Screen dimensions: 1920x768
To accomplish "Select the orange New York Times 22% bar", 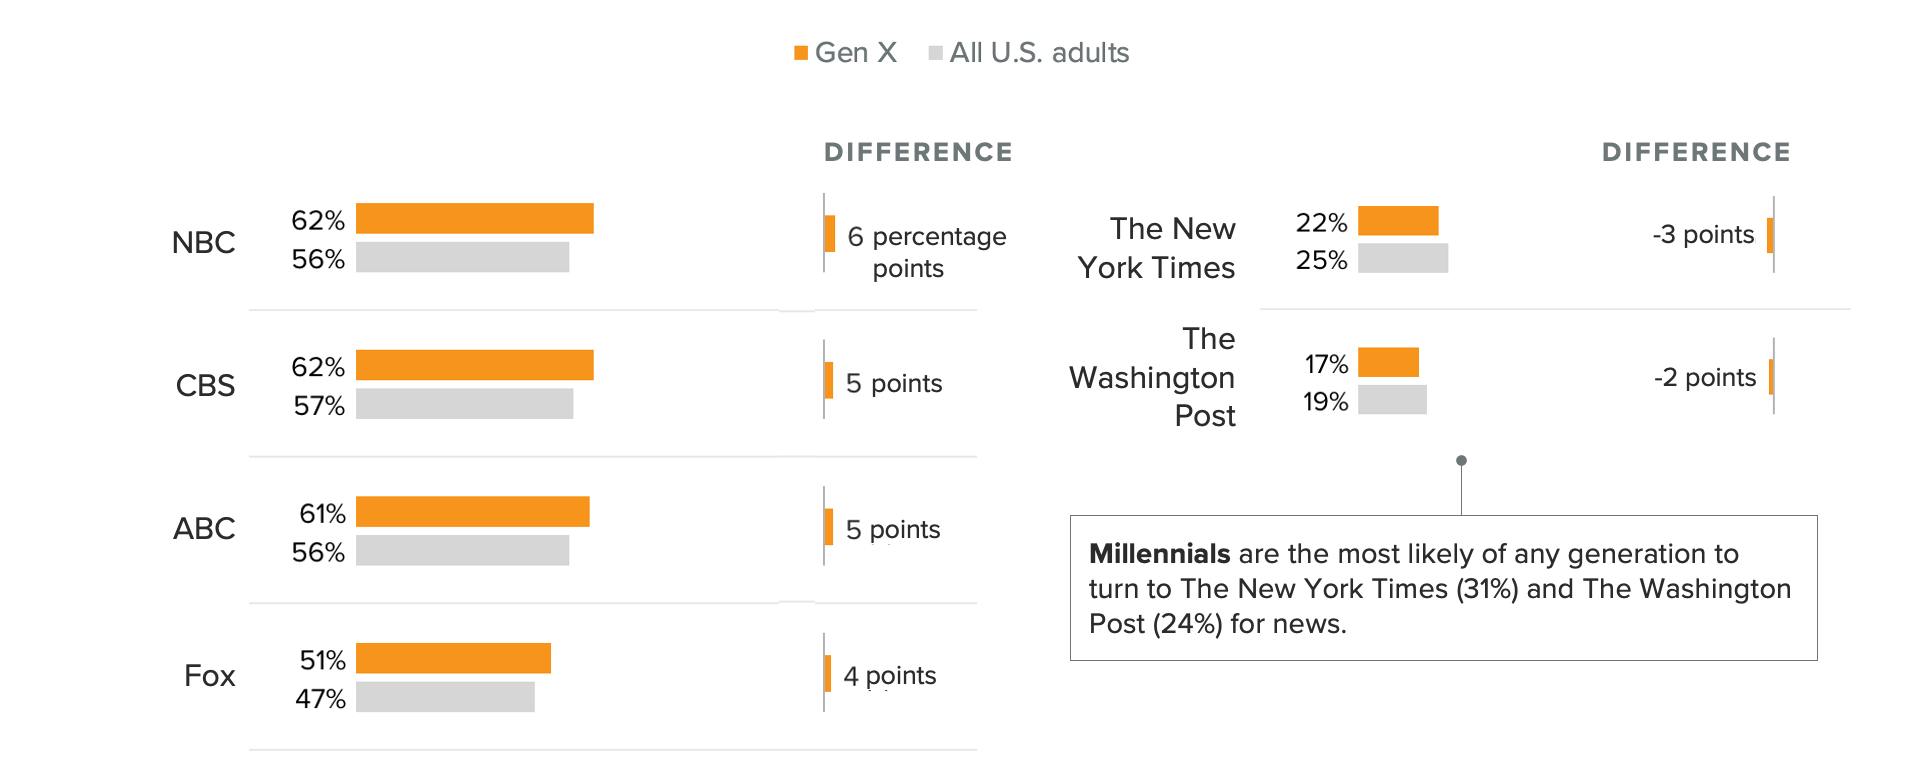I will 1399,220.
